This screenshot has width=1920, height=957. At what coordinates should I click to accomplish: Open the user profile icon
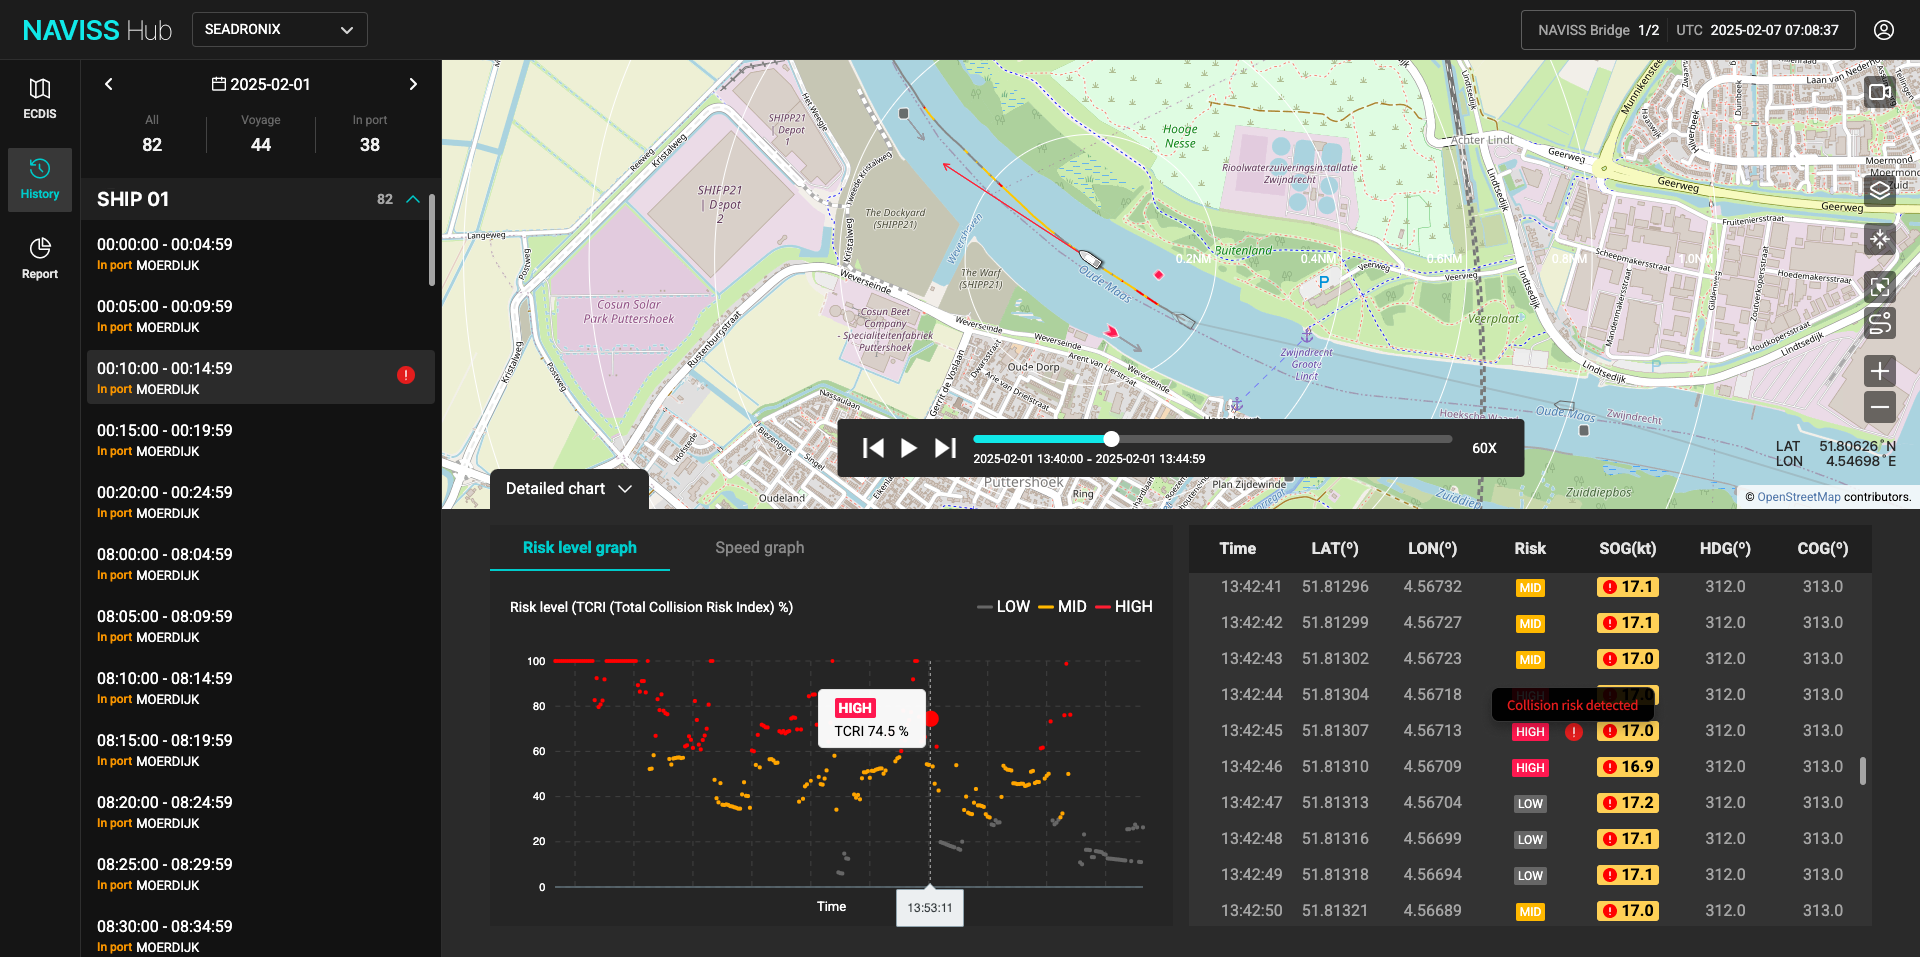click(x=1883, y=30)
